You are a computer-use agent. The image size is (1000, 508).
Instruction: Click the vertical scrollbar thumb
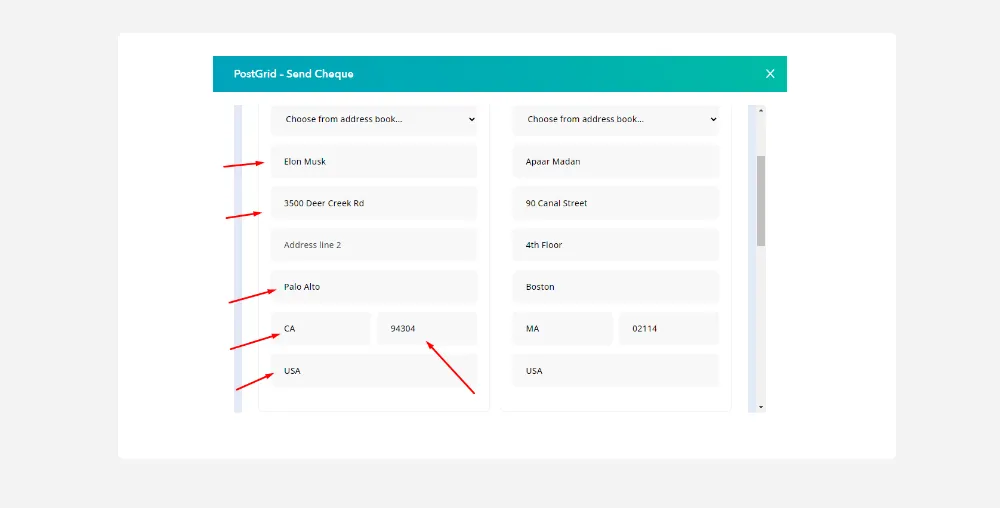[x=761, y=200]
